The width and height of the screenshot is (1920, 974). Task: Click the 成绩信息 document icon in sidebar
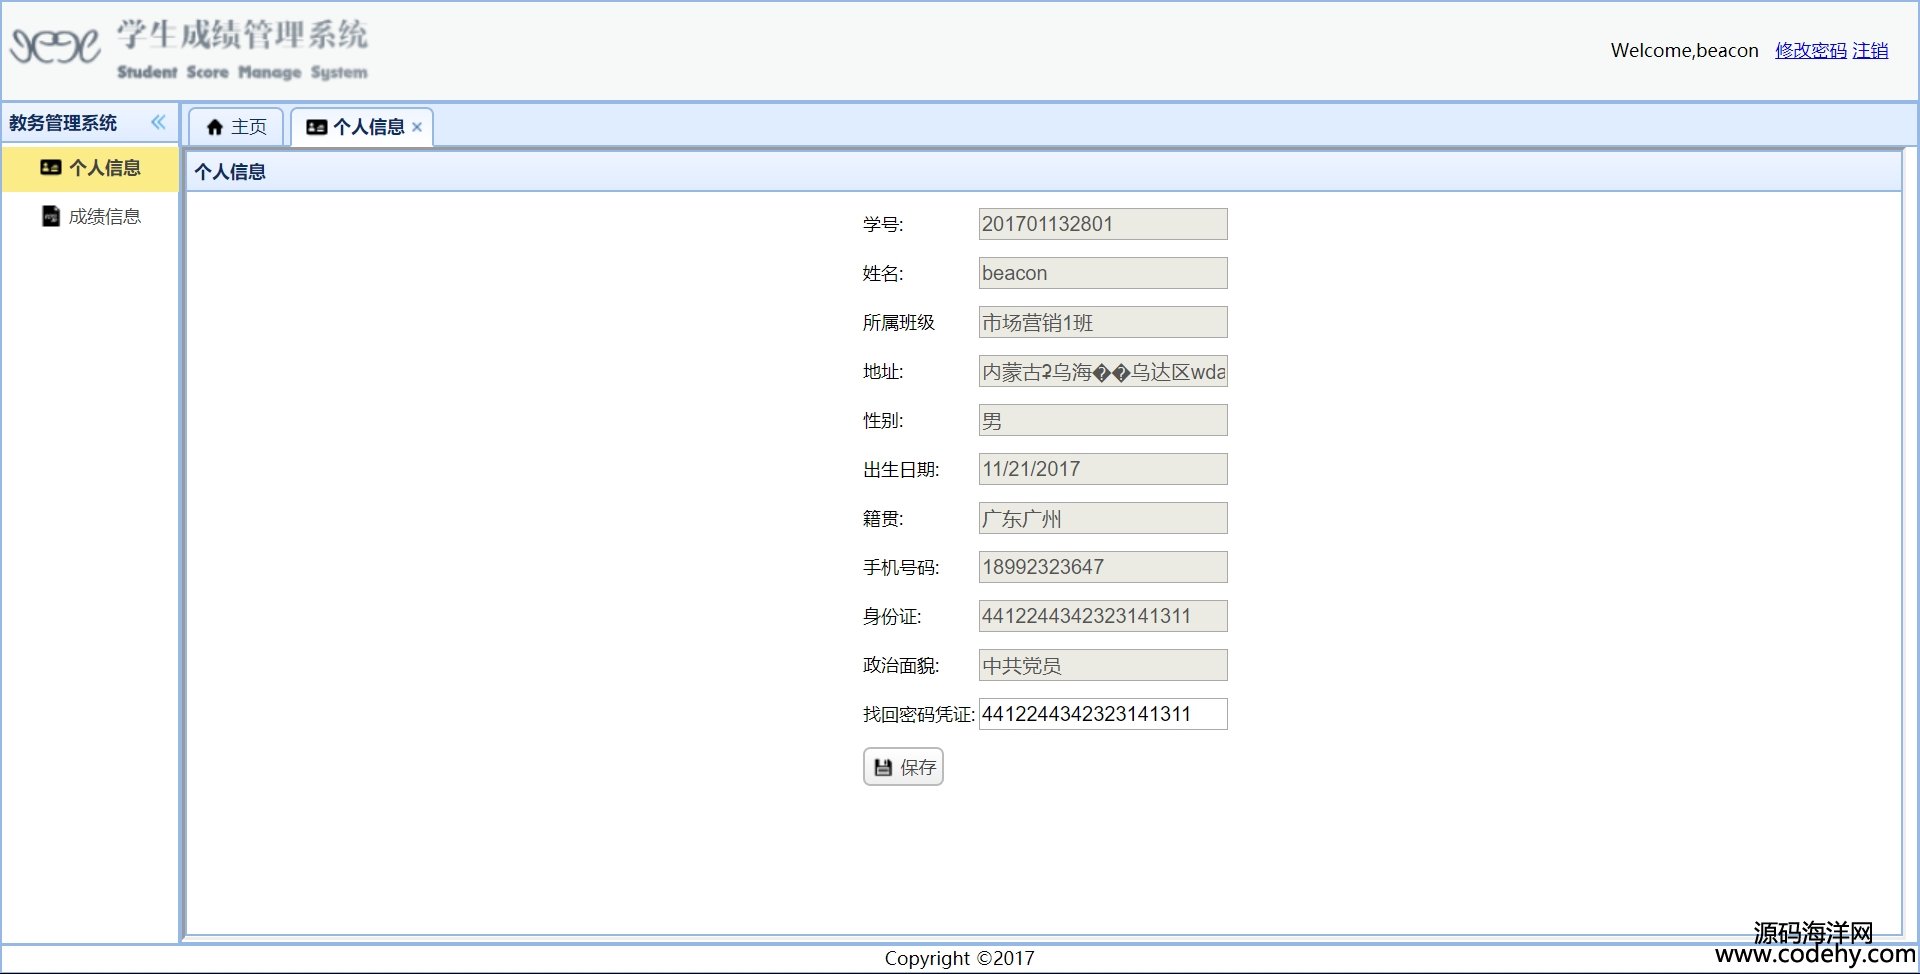(x=50, y=216)
